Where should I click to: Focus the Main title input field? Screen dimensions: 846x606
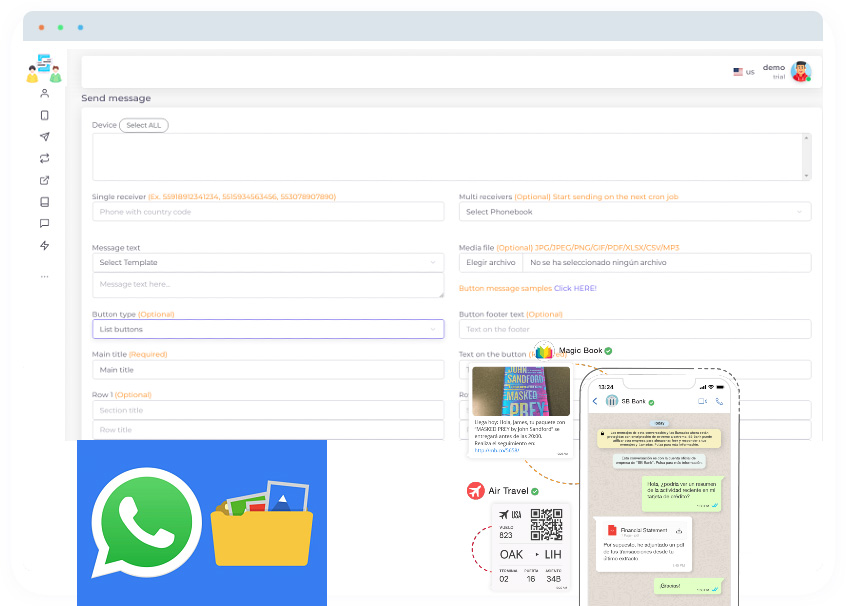tap(267, 370)
